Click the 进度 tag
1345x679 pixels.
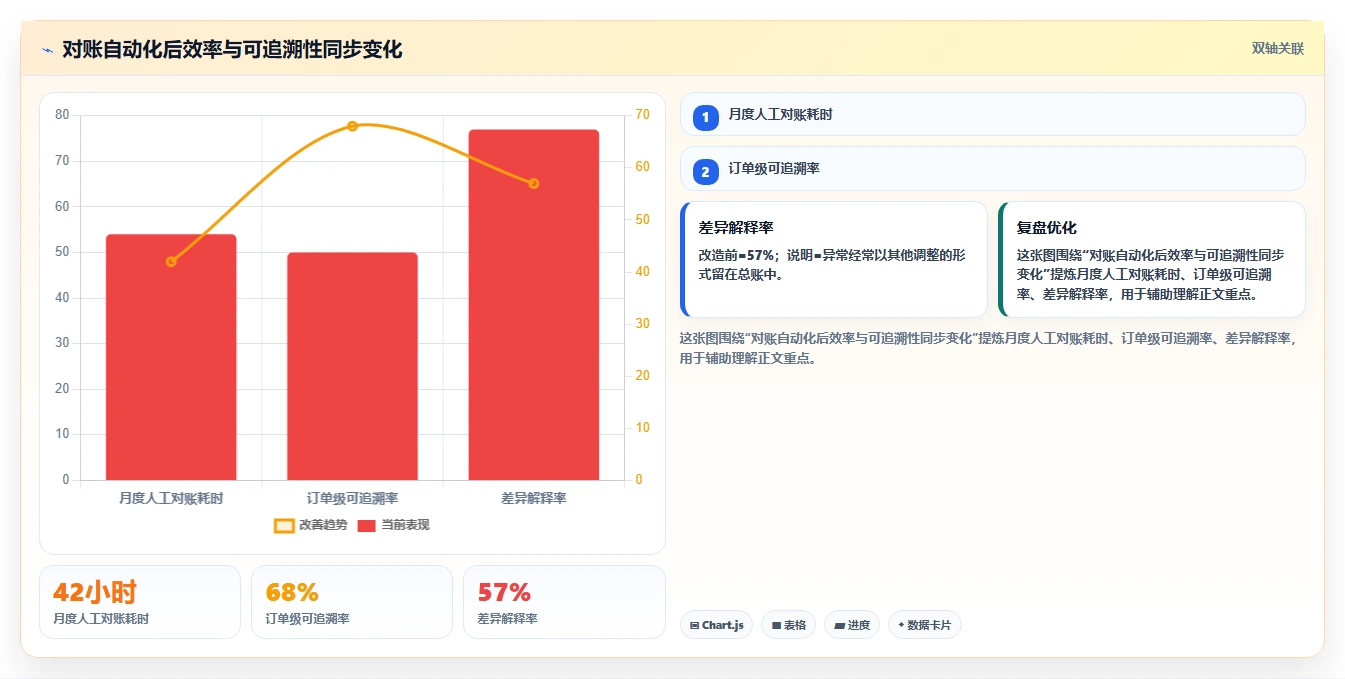coord(852,625)
